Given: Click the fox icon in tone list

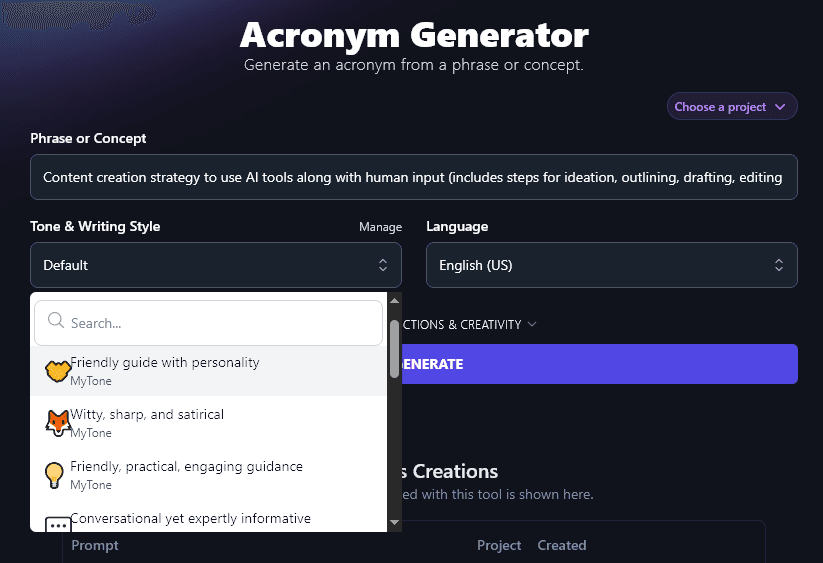Looking at the screenshot, I should [57, 423].
